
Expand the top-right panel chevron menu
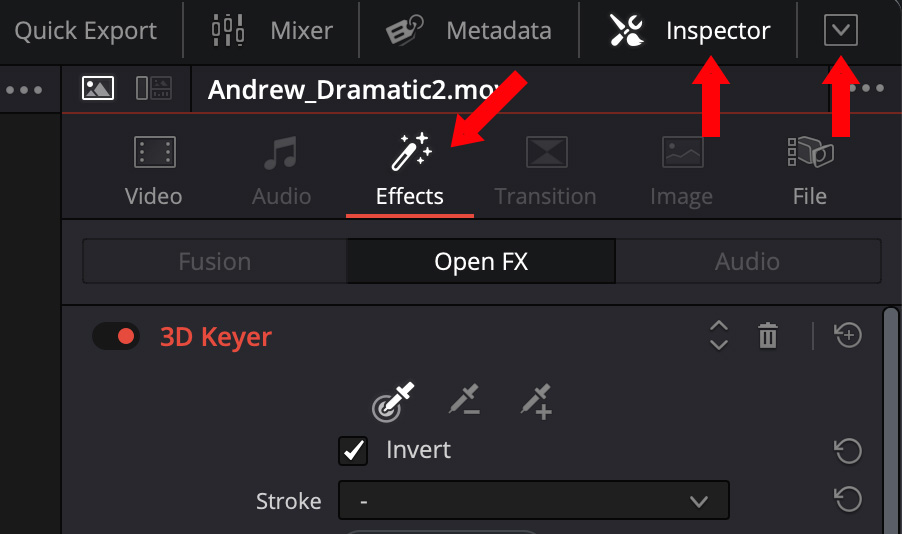tap(840, 30)
